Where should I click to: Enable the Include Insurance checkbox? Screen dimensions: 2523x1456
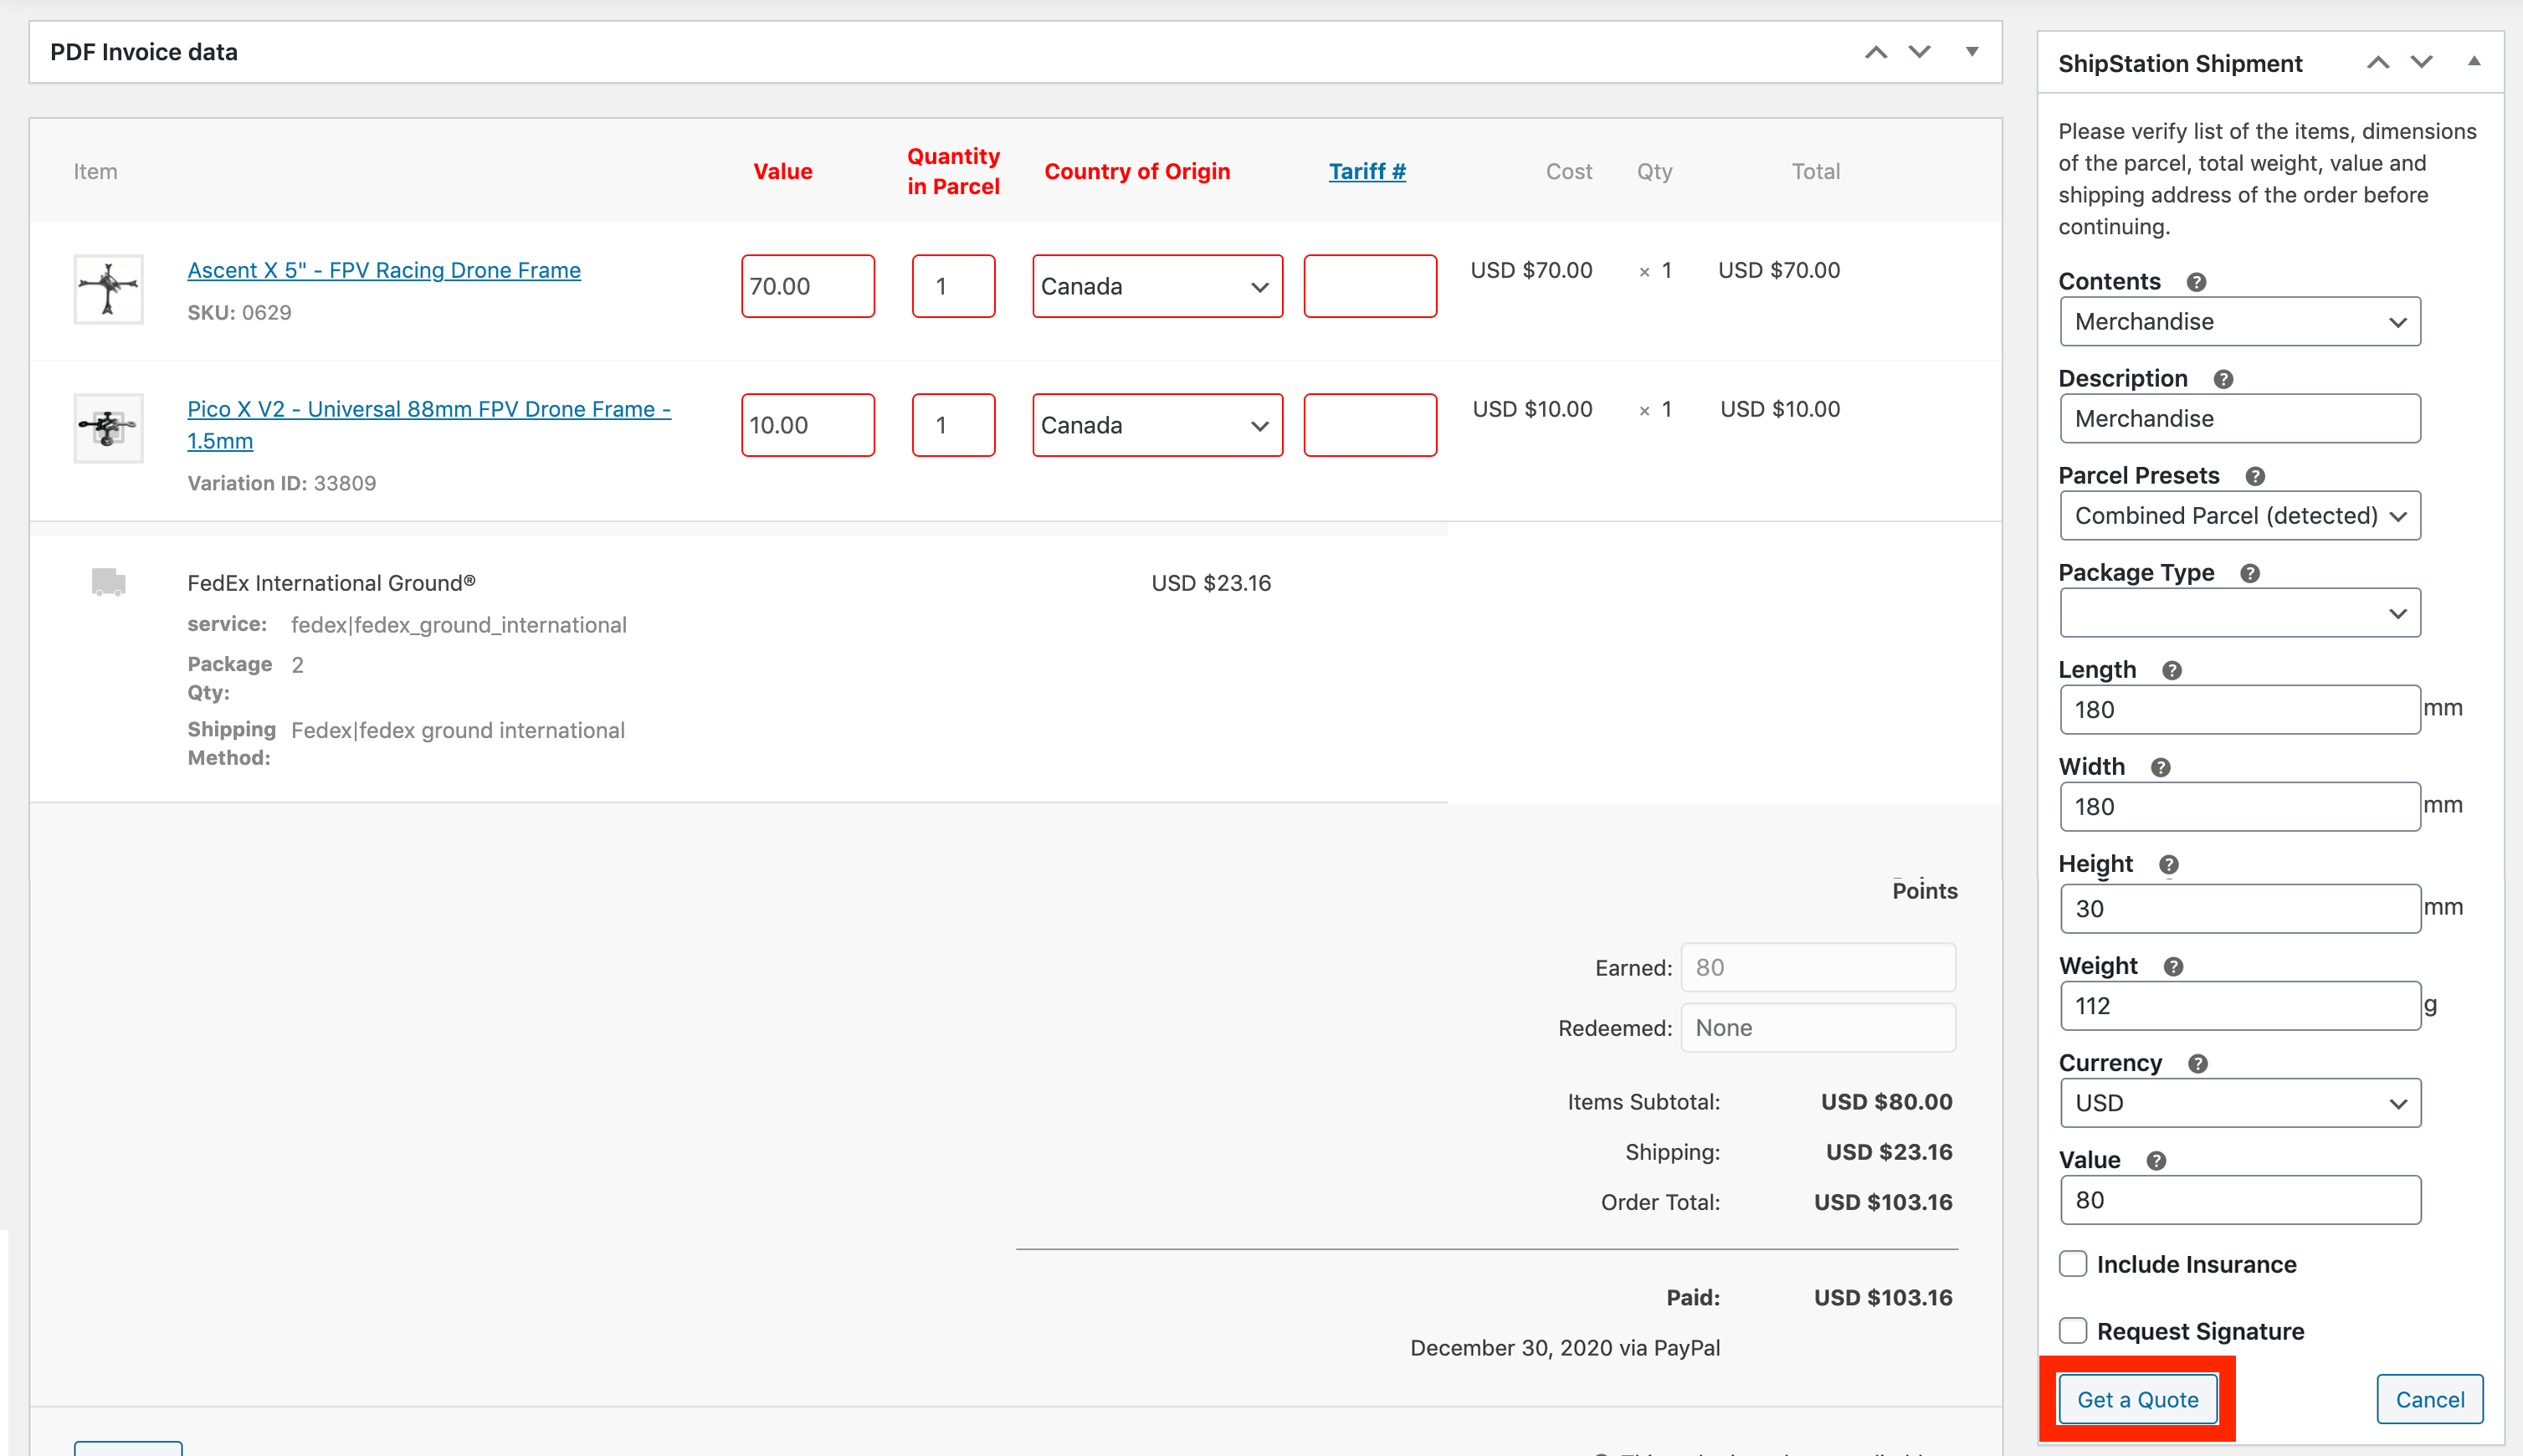point(2073,1264)
